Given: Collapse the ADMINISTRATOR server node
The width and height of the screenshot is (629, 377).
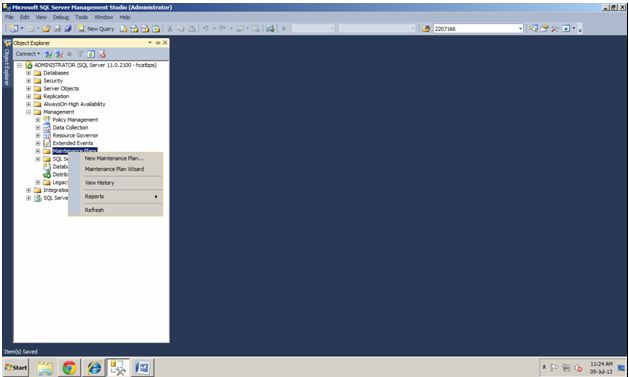Looking at the screenshot, I should [x=19, y=65].
